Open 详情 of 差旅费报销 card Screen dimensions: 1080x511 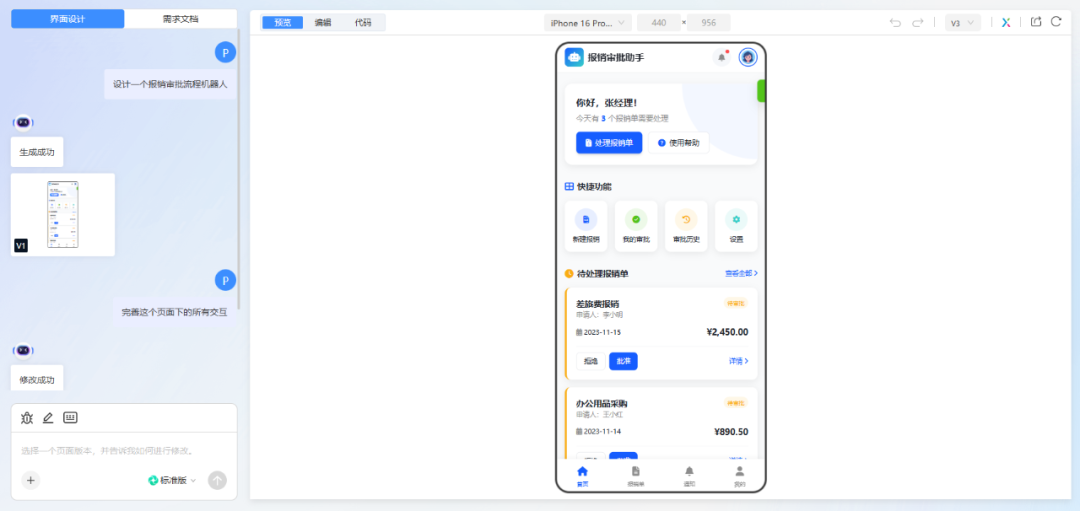(x=738, y=361)
